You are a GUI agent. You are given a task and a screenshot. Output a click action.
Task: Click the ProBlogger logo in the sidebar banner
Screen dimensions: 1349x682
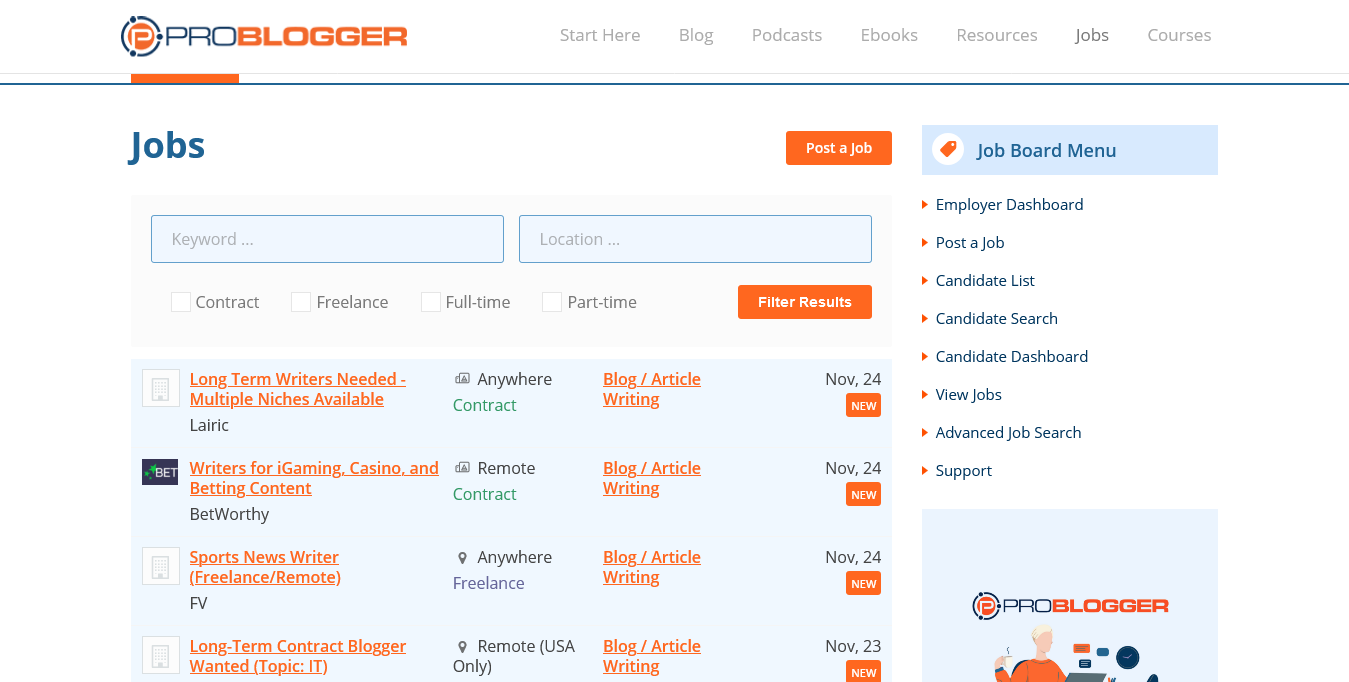[x=1070, y=606]
